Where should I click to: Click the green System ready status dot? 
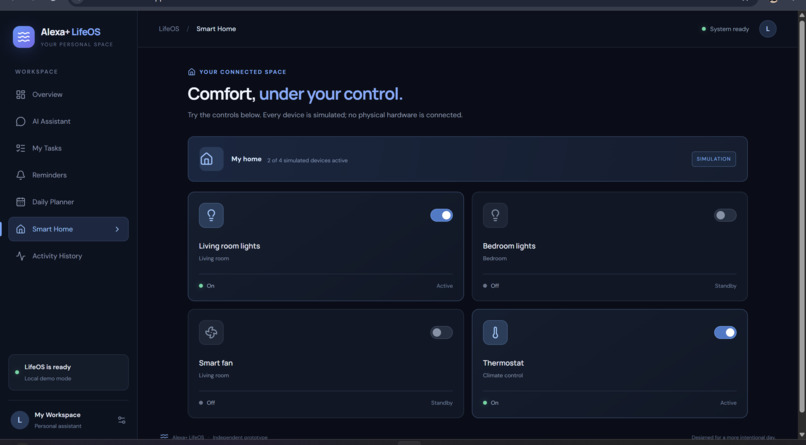pos(704,29)
